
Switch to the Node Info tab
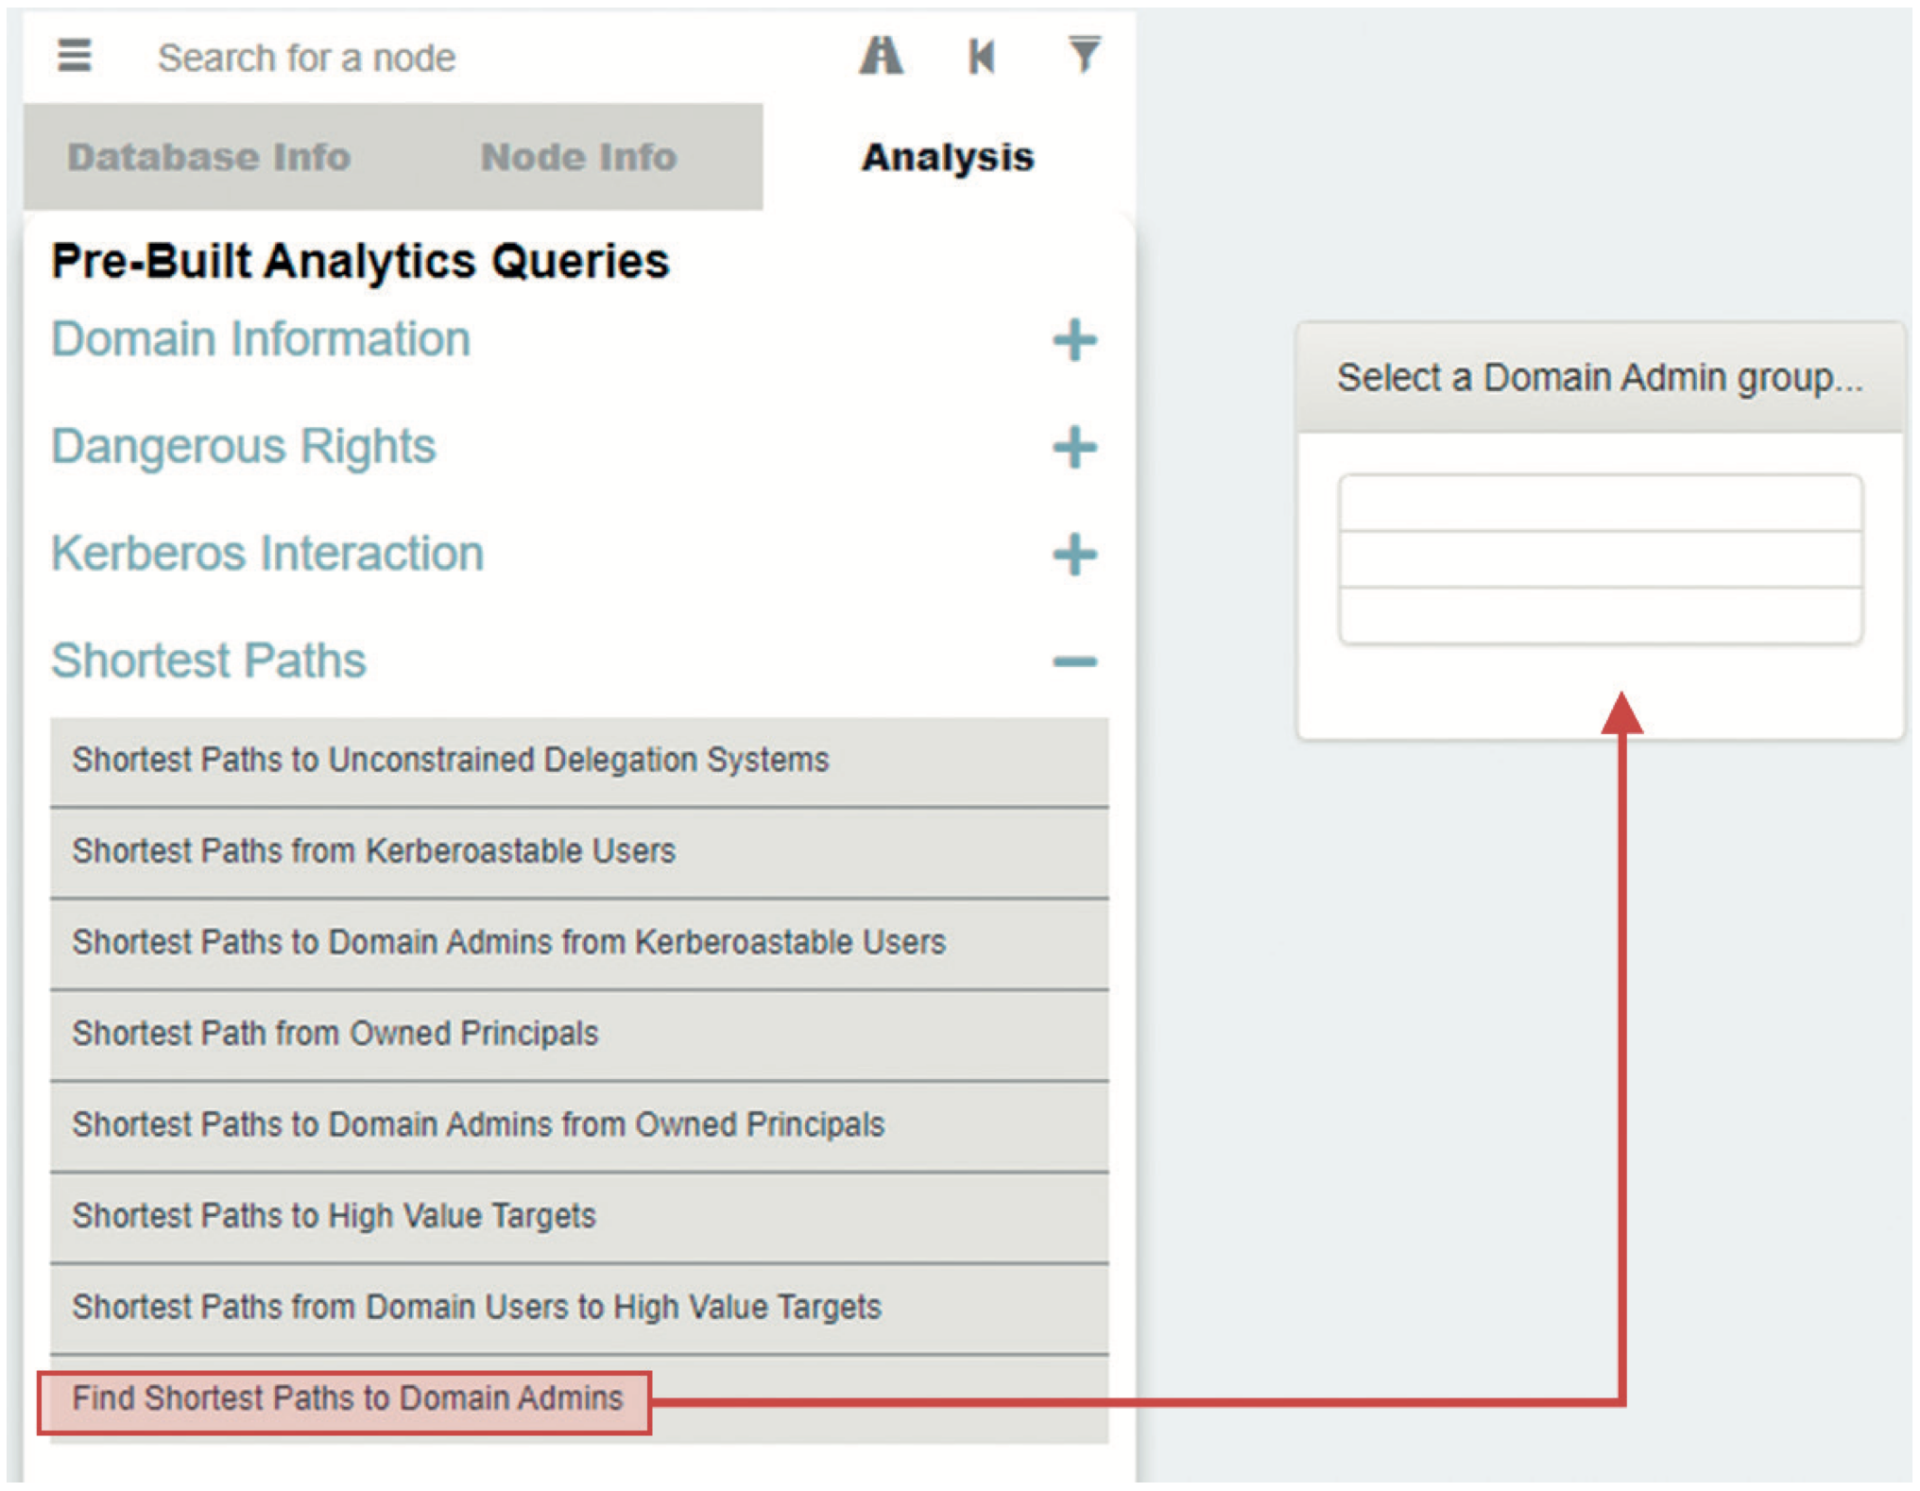[578, 156]
